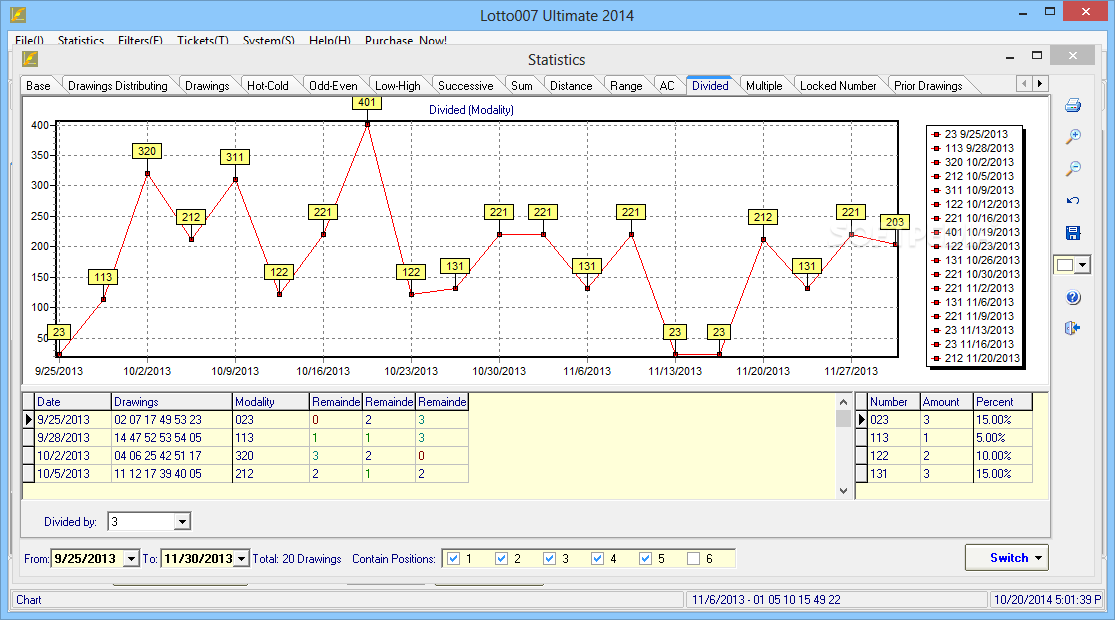Open the Successive tab
This screenshot has width=1115, height=620.
pos(465,85)
